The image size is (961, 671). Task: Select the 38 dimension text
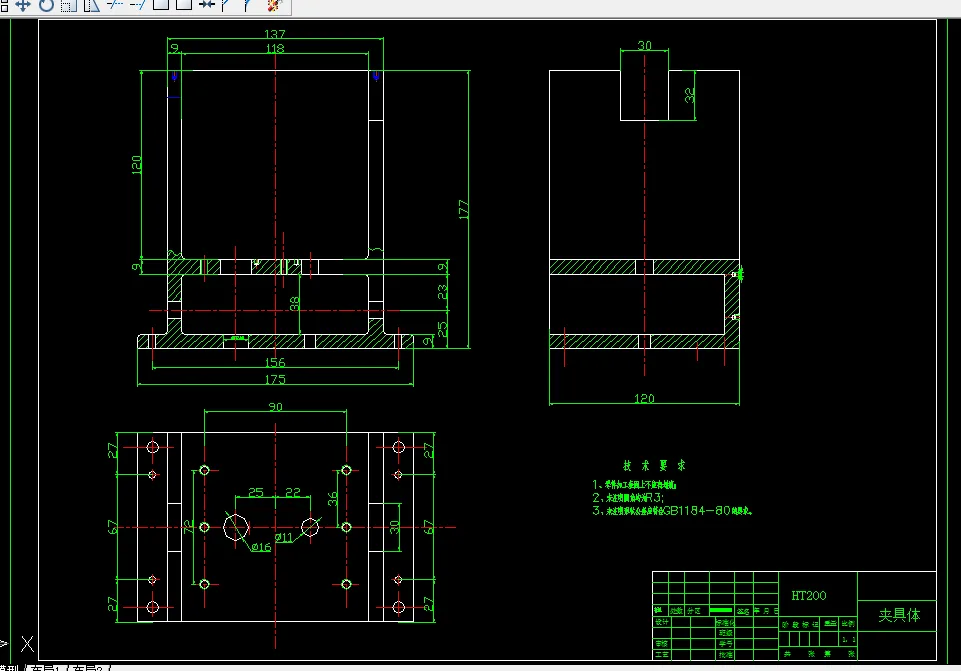(294, 303)
